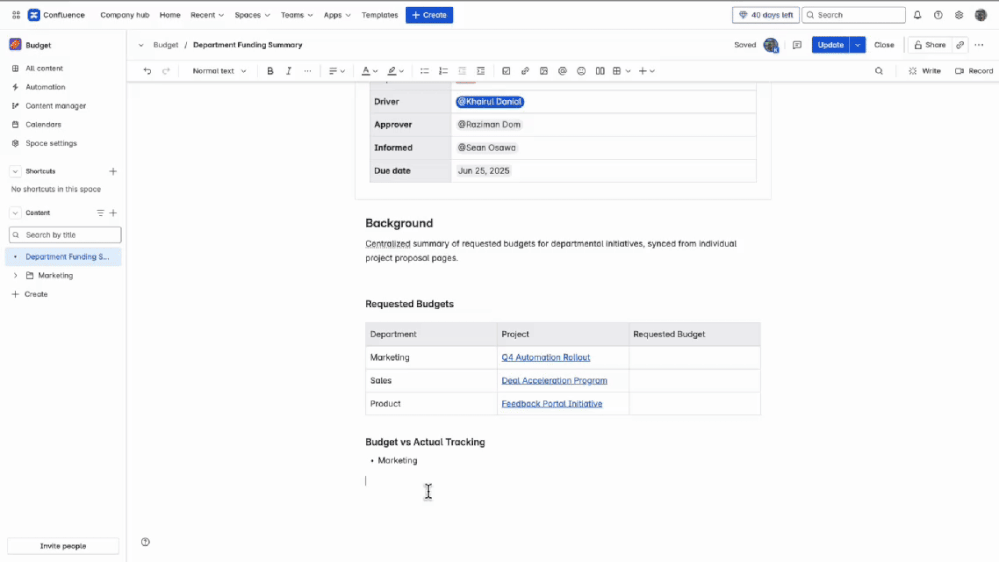Click the 40 days left trial button

click(765, 15)
